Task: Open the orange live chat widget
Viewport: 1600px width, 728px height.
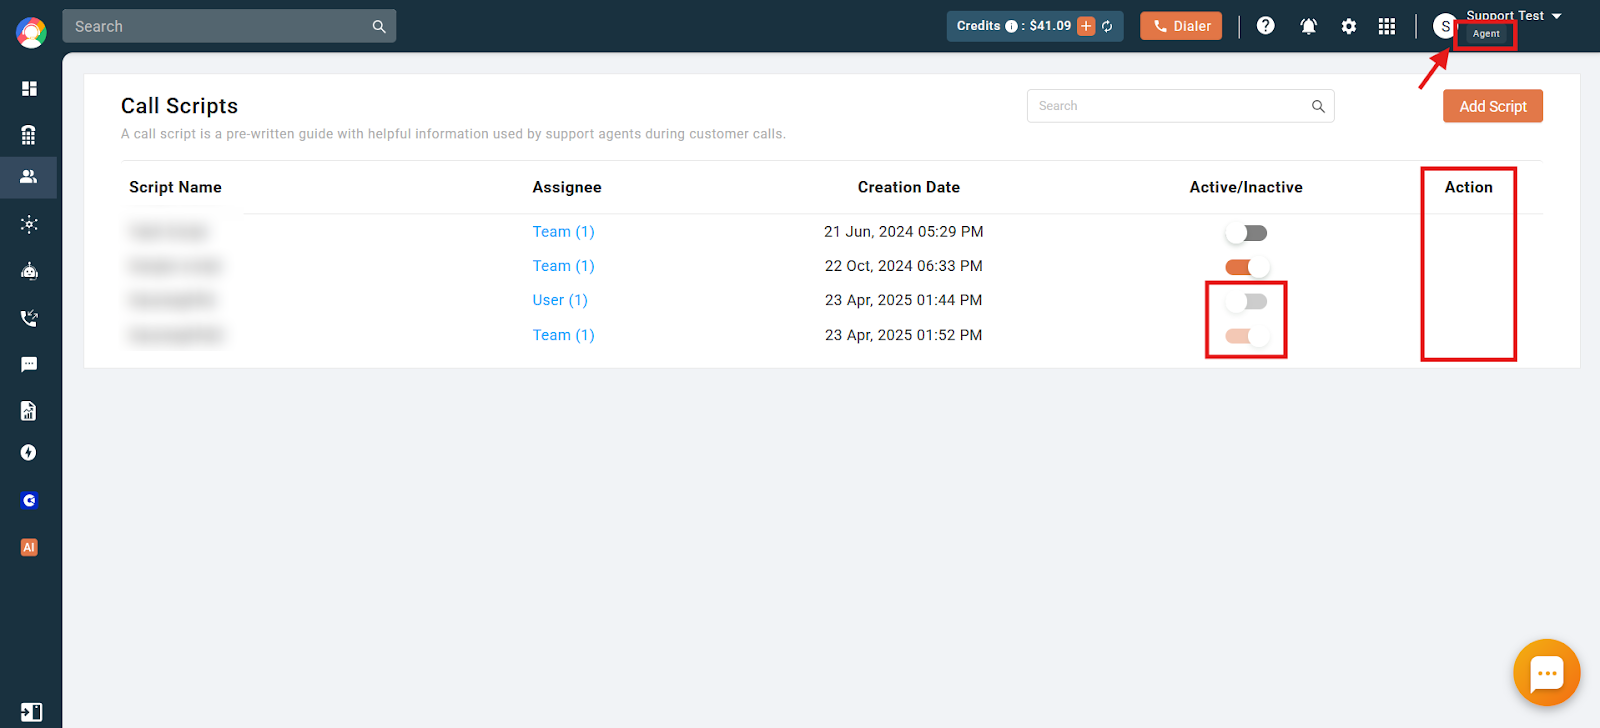Action: point(1547,673)
